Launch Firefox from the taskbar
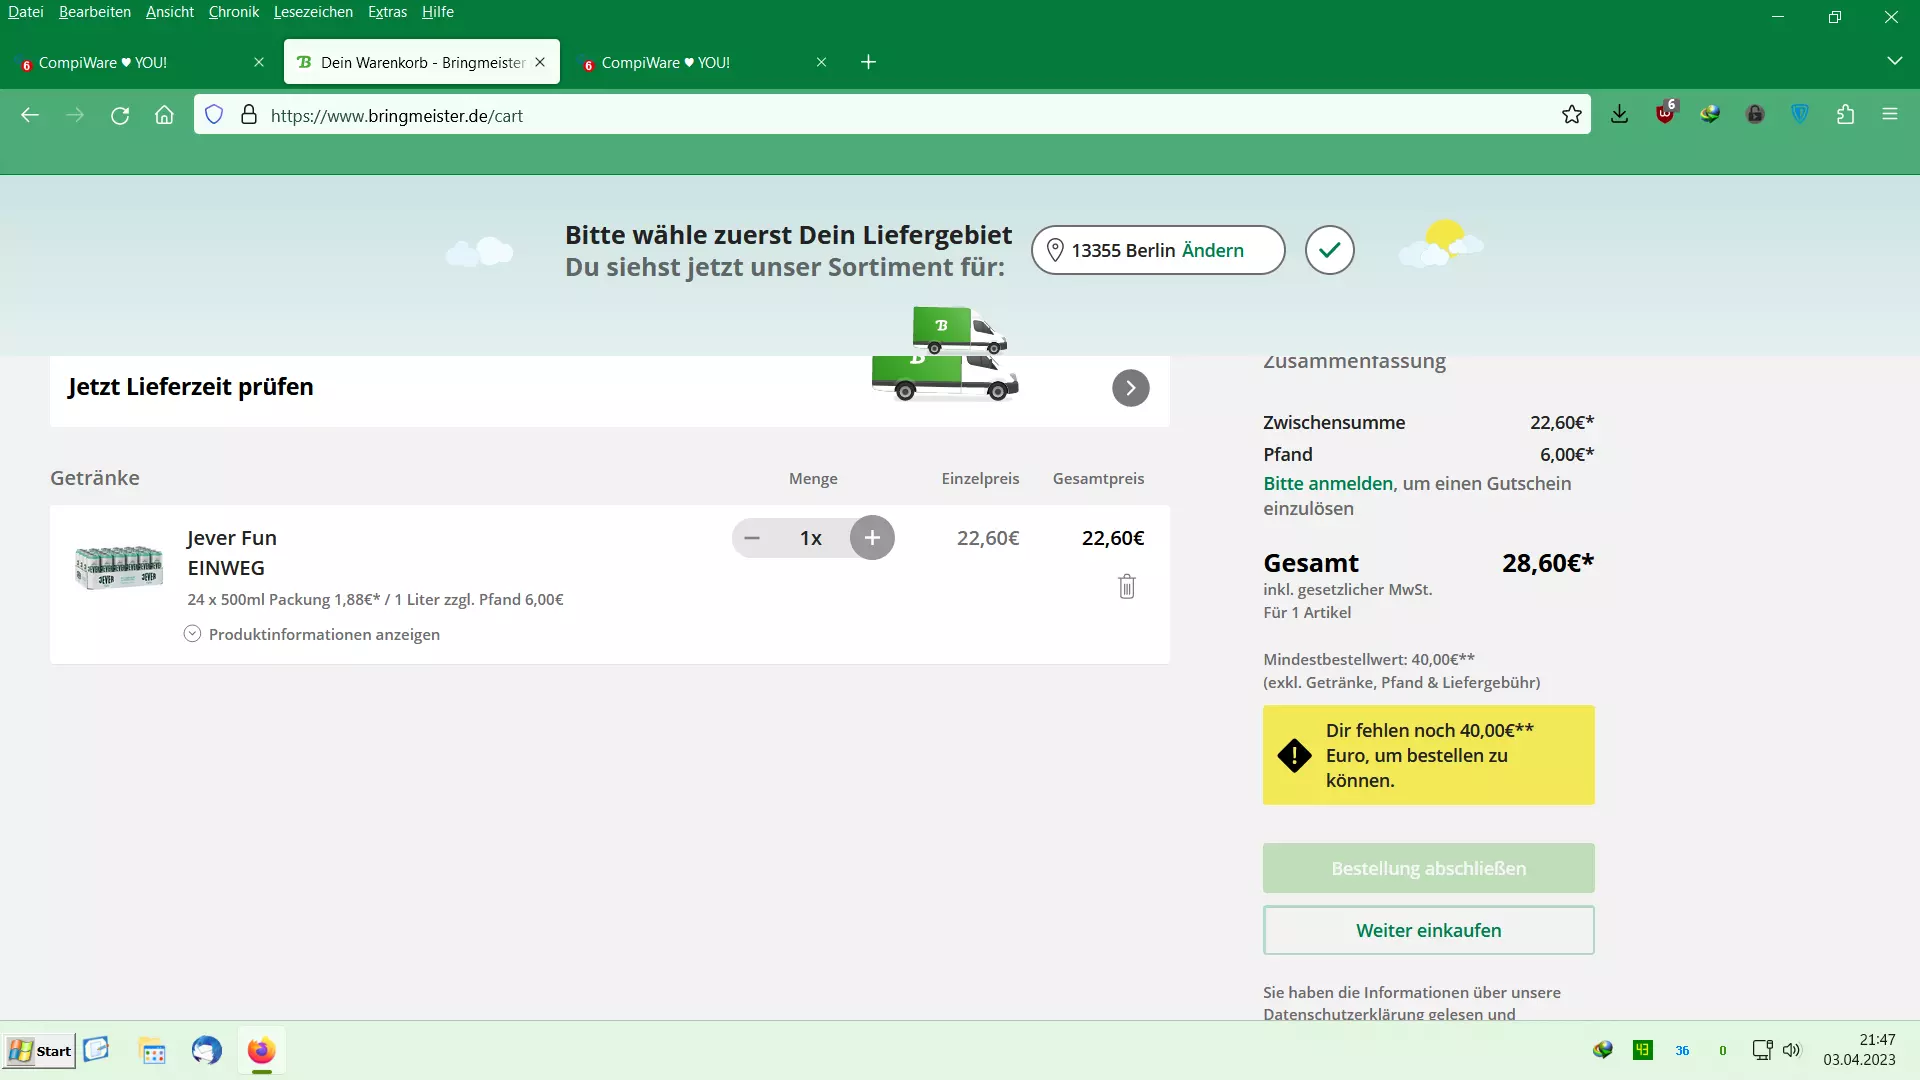The height and width of the screenshot is (1080, 1920). click(x=262, y=1051)
